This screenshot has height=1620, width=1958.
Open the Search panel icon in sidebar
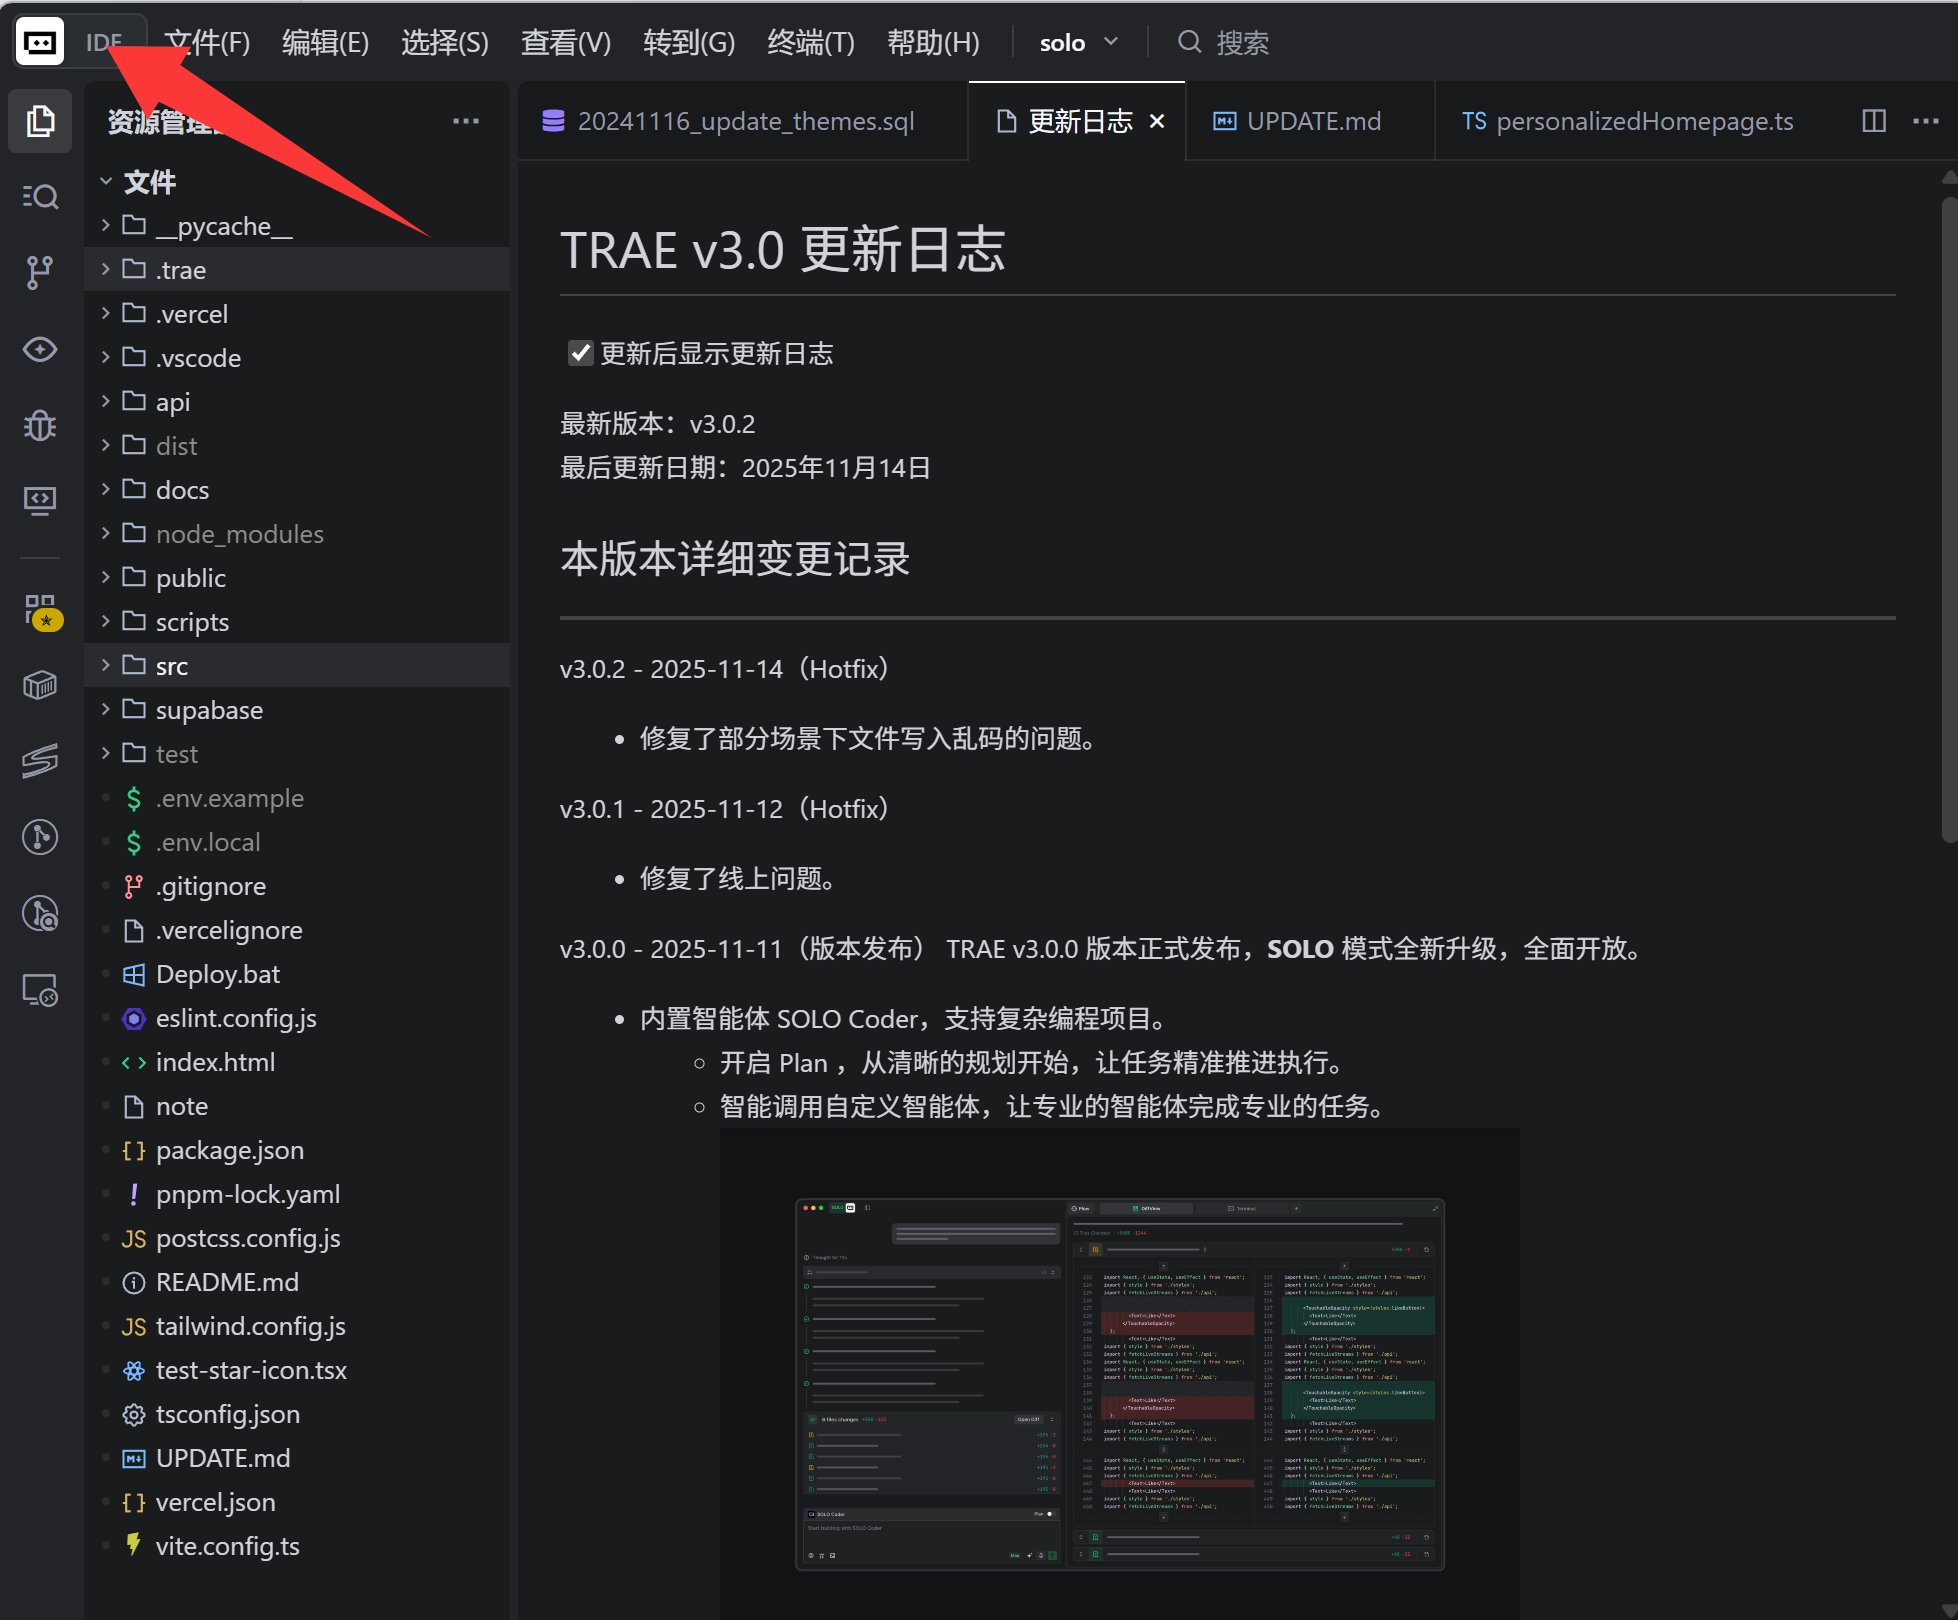[x=40, y=196]
